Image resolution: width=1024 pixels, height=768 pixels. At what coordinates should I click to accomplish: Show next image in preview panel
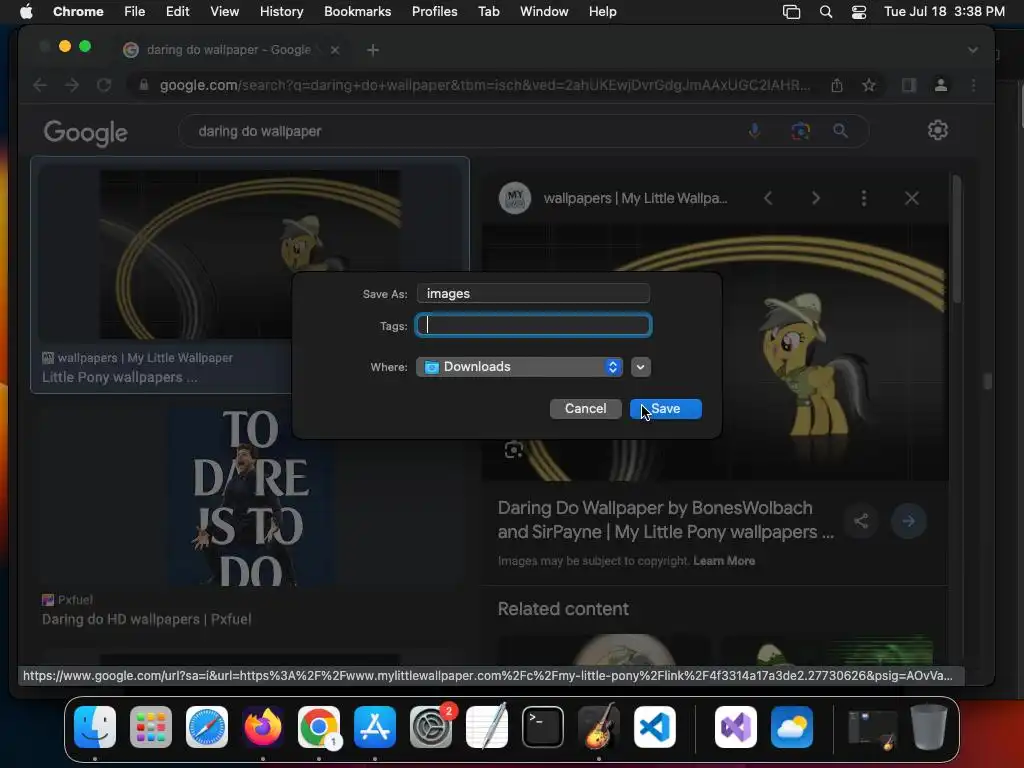pos(816,198)
